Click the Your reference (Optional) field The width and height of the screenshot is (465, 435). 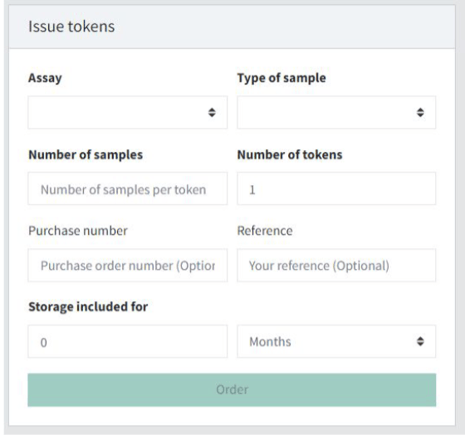(x=336, y=265)
